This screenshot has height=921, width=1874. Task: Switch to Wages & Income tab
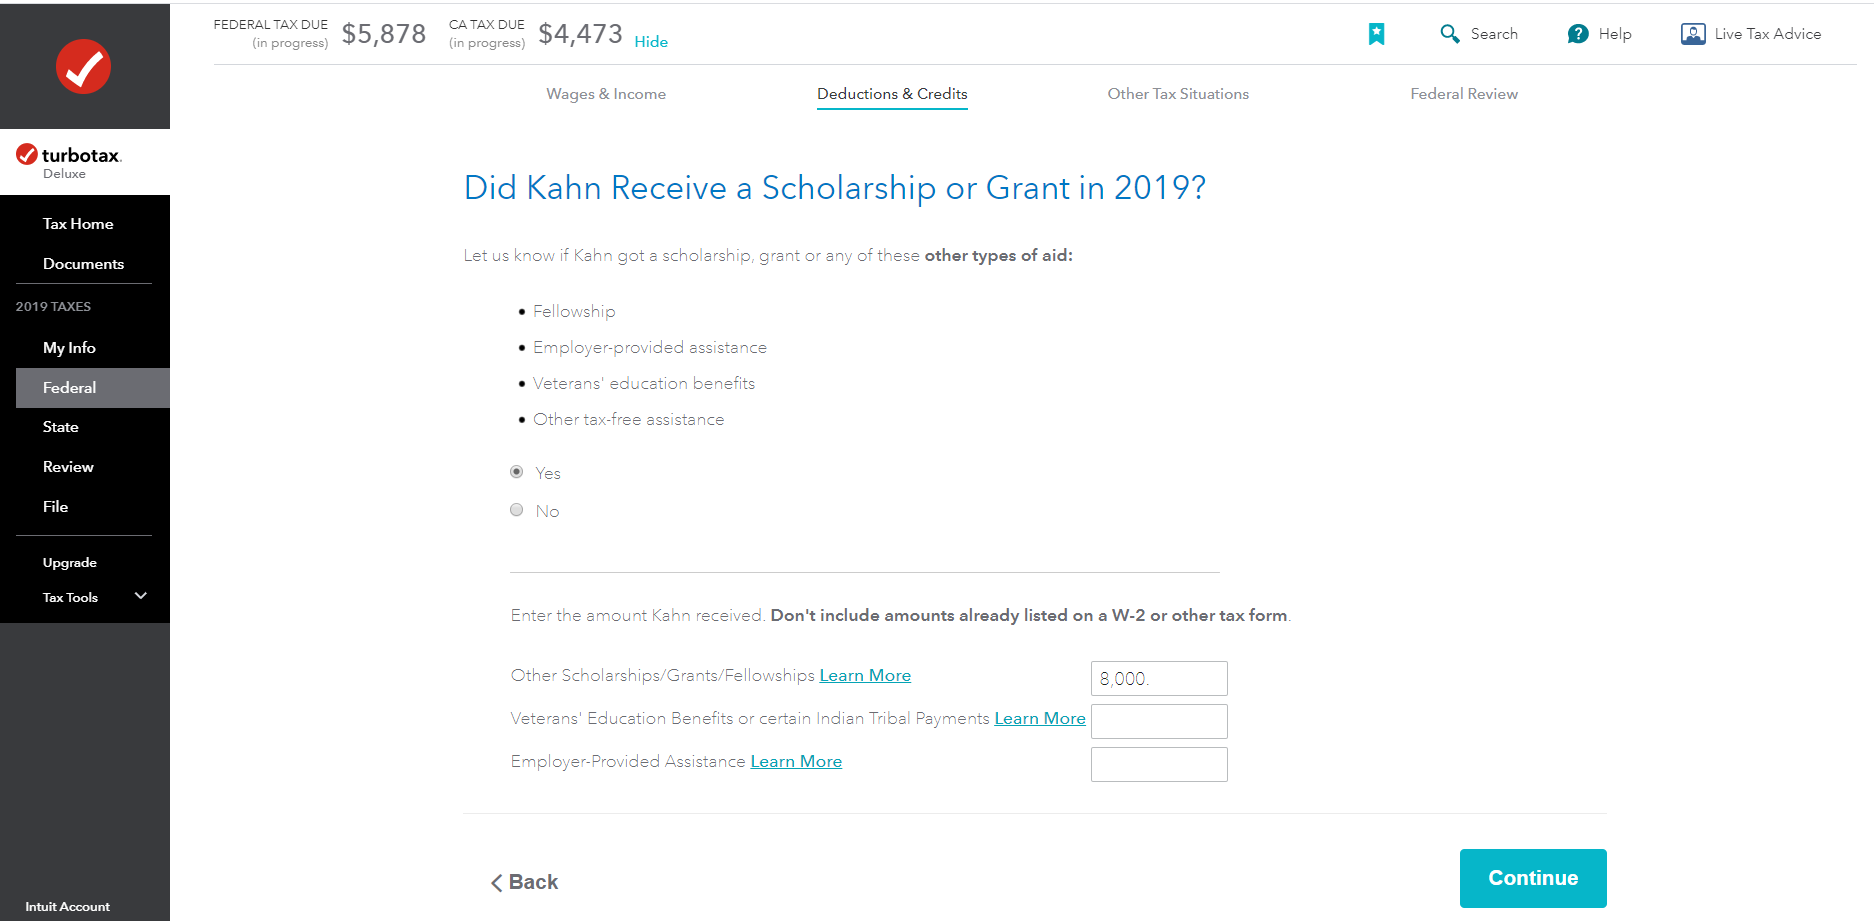click(x=606, y=94)
